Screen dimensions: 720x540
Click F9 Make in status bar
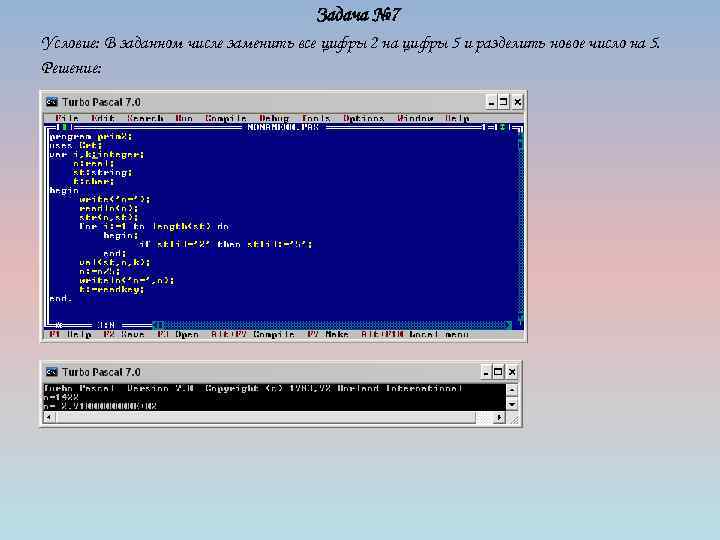[x=328, y=334]
